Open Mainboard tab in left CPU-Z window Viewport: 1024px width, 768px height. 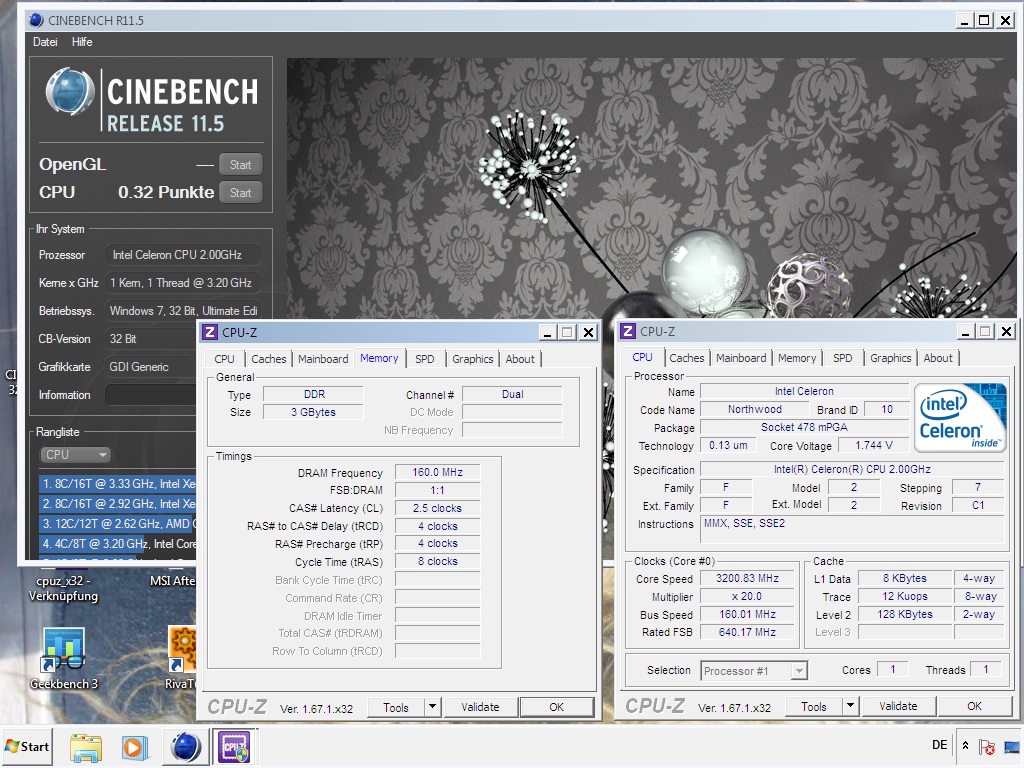click(x=323, y=359)
